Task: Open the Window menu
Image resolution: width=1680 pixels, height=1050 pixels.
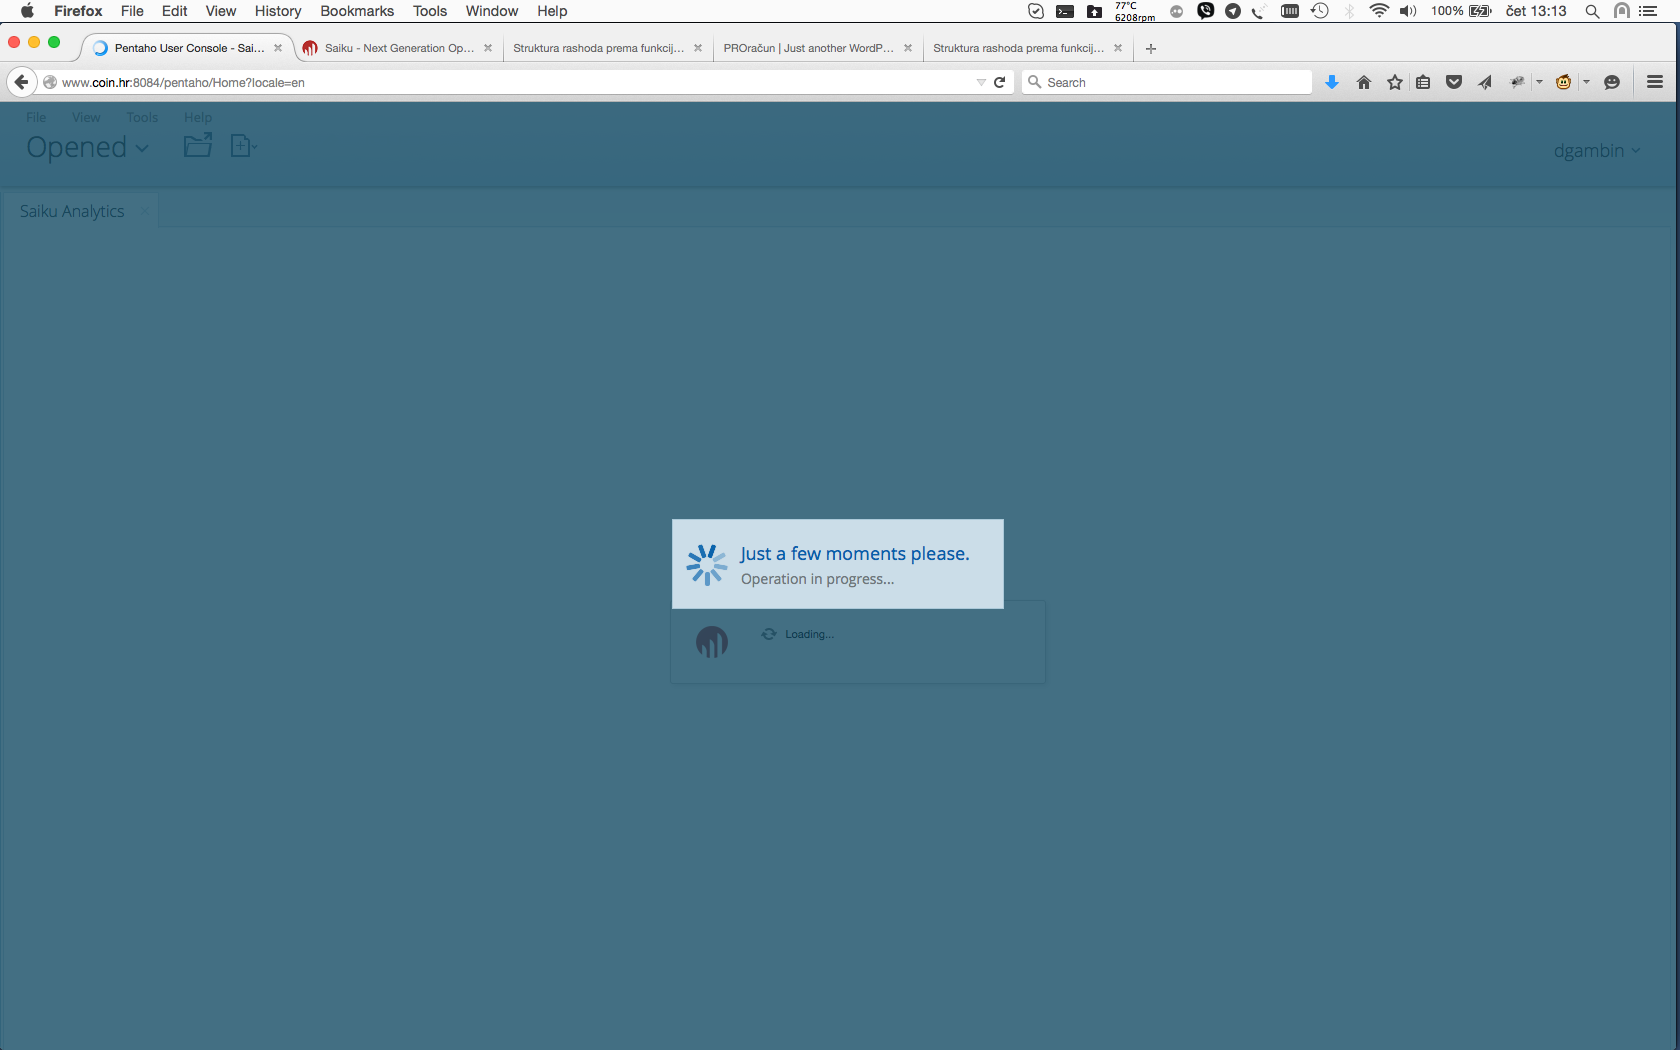Action: [491, 11]
